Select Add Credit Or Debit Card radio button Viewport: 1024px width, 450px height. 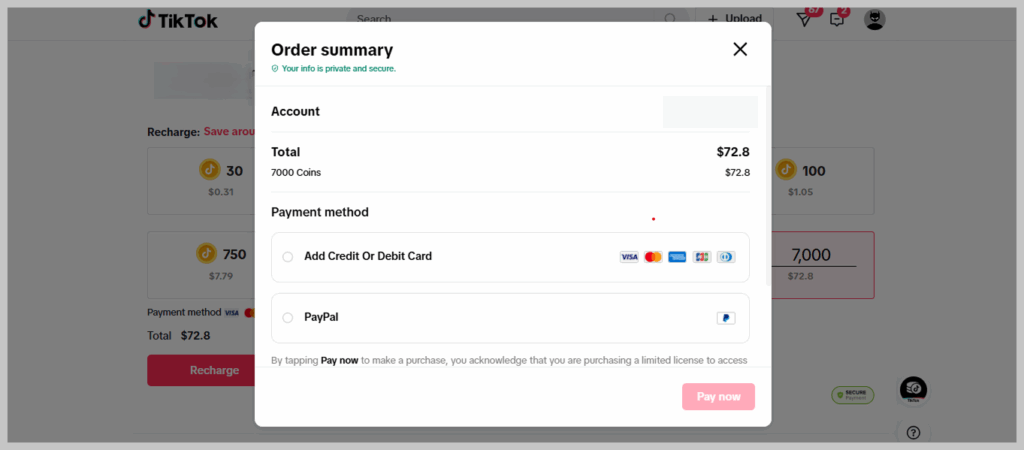click(x=287, y=257)
